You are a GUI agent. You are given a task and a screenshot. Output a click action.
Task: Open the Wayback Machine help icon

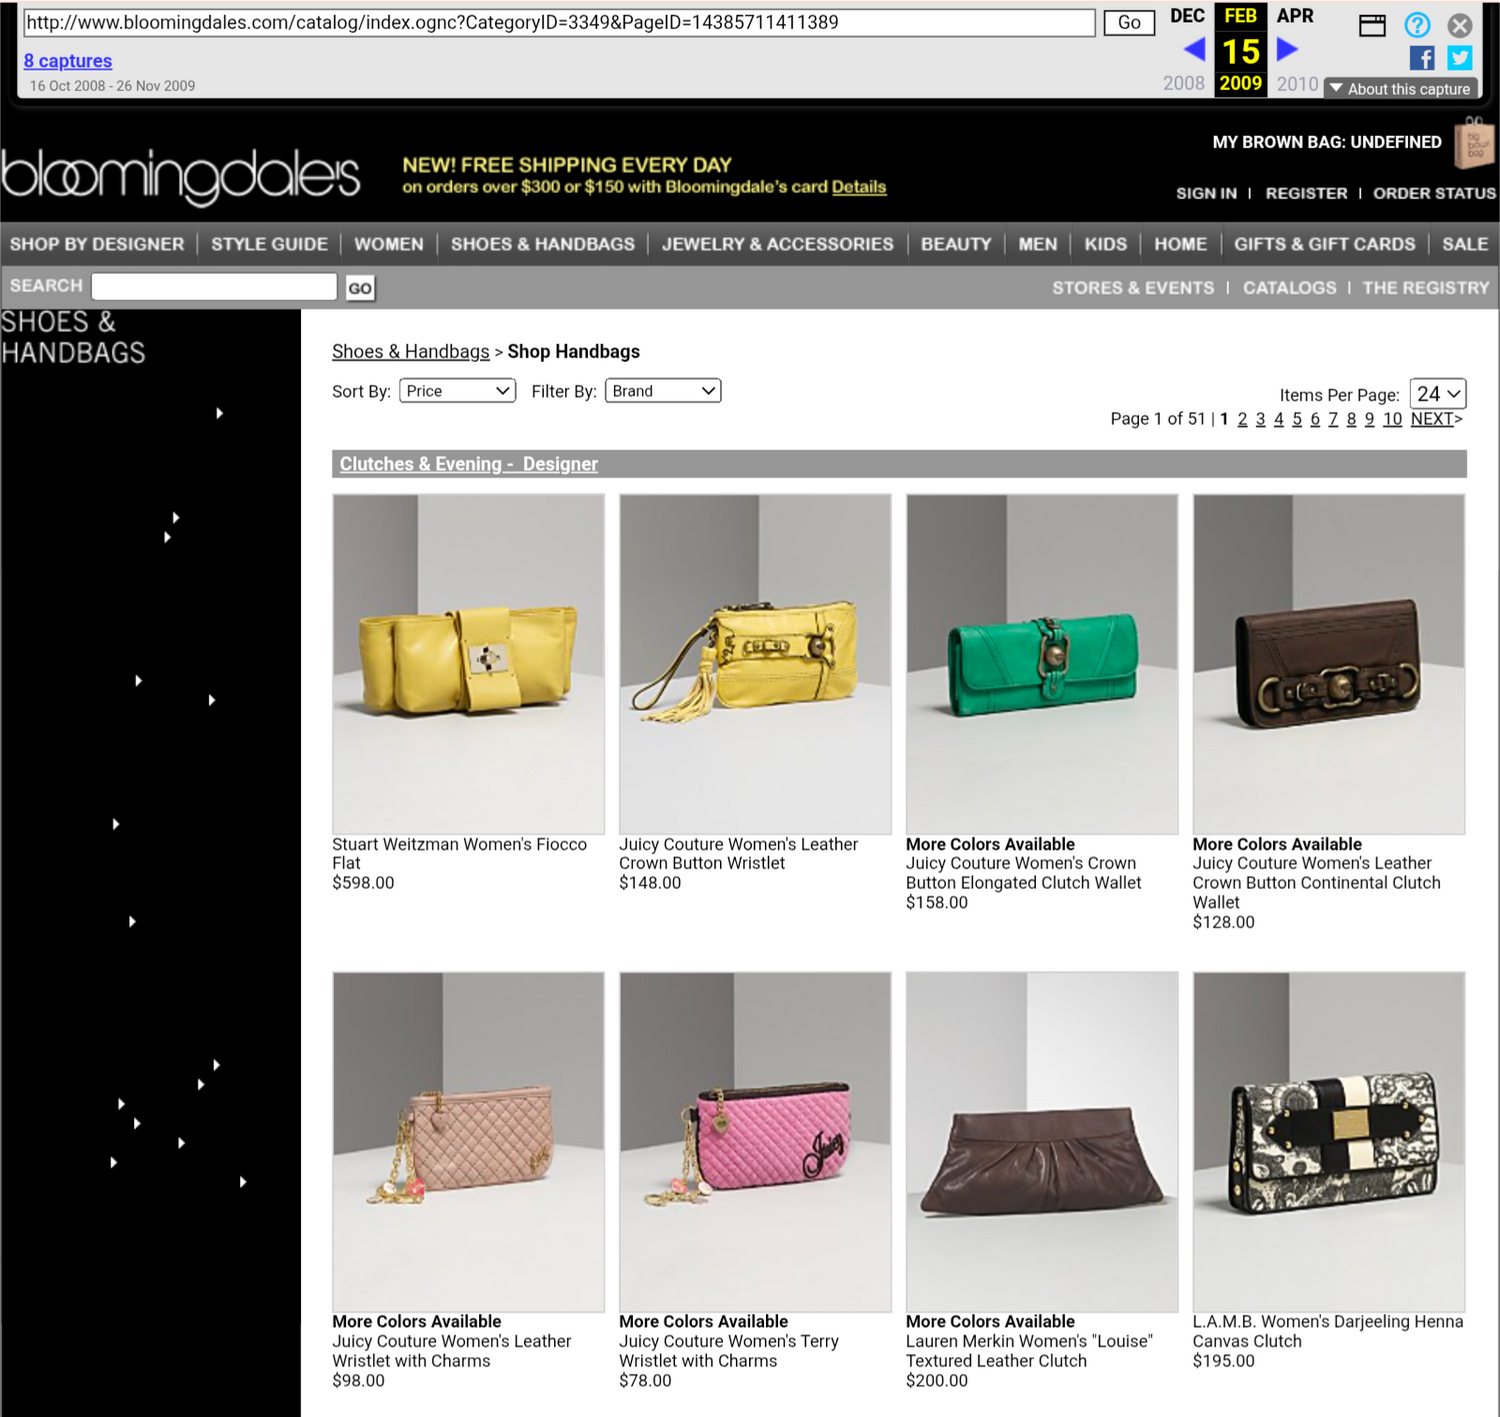point(1417,25)
